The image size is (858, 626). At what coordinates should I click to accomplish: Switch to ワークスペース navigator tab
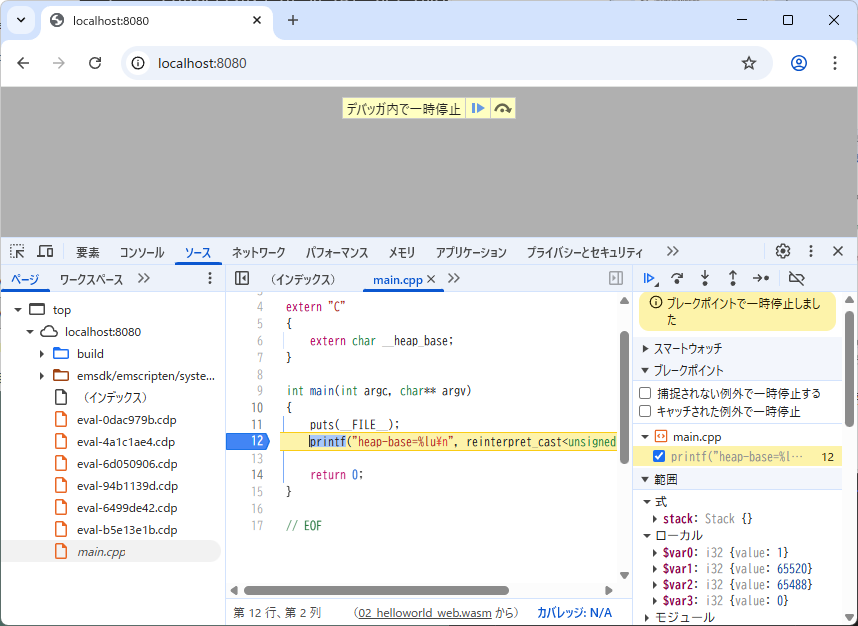coord(91,280)
